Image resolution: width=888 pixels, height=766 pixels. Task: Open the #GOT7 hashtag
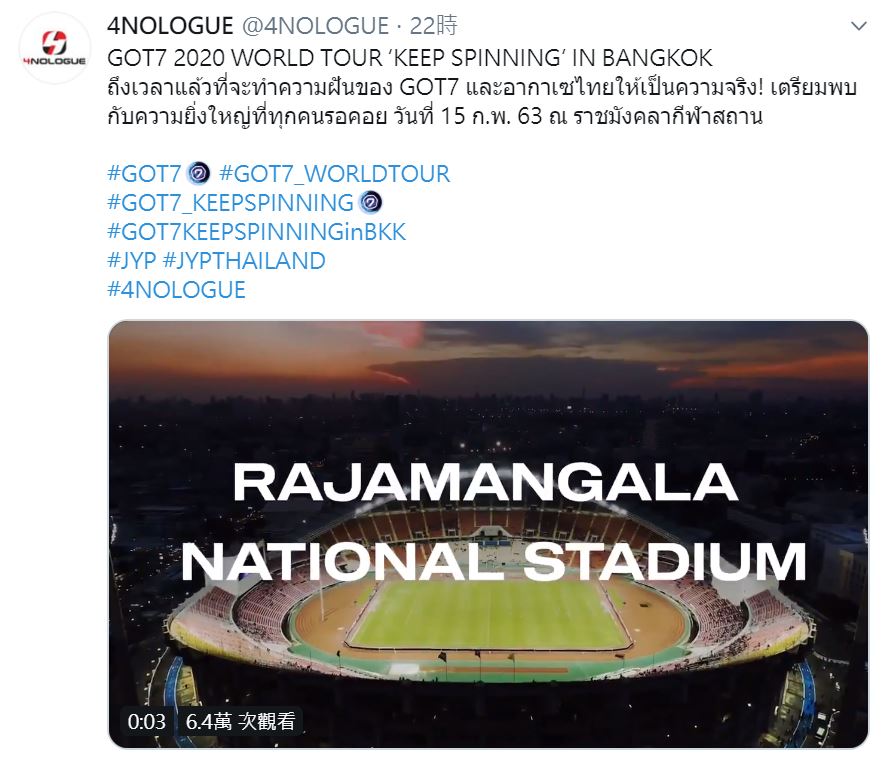[144, 173]
